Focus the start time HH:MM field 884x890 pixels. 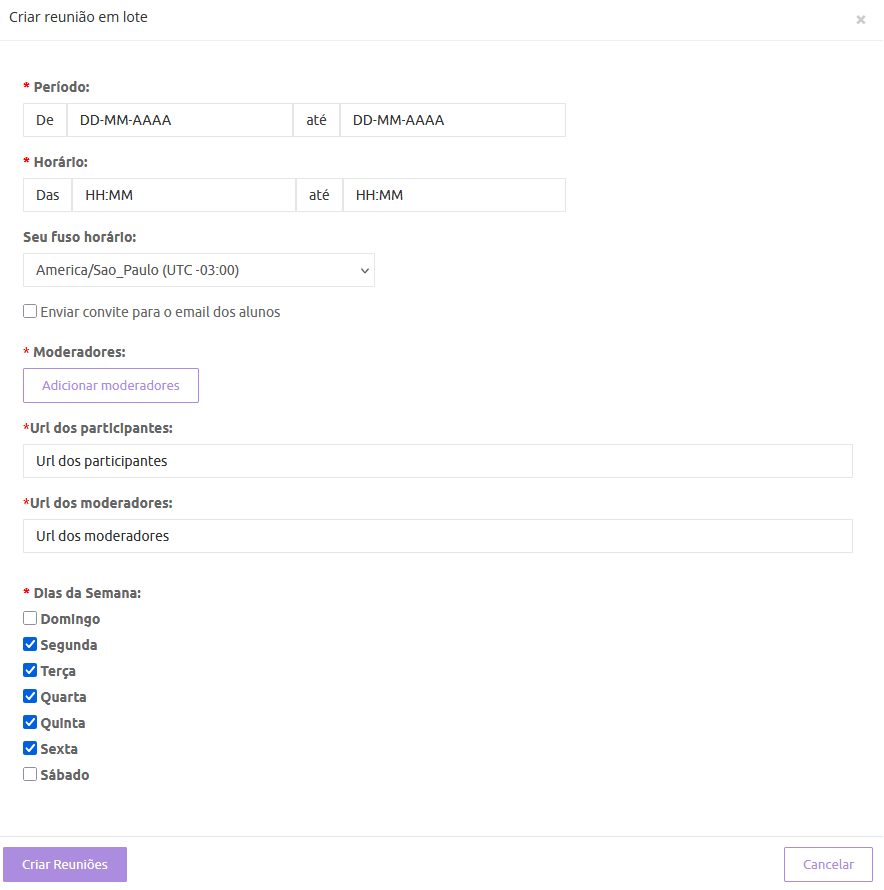[x=183, y=195]
